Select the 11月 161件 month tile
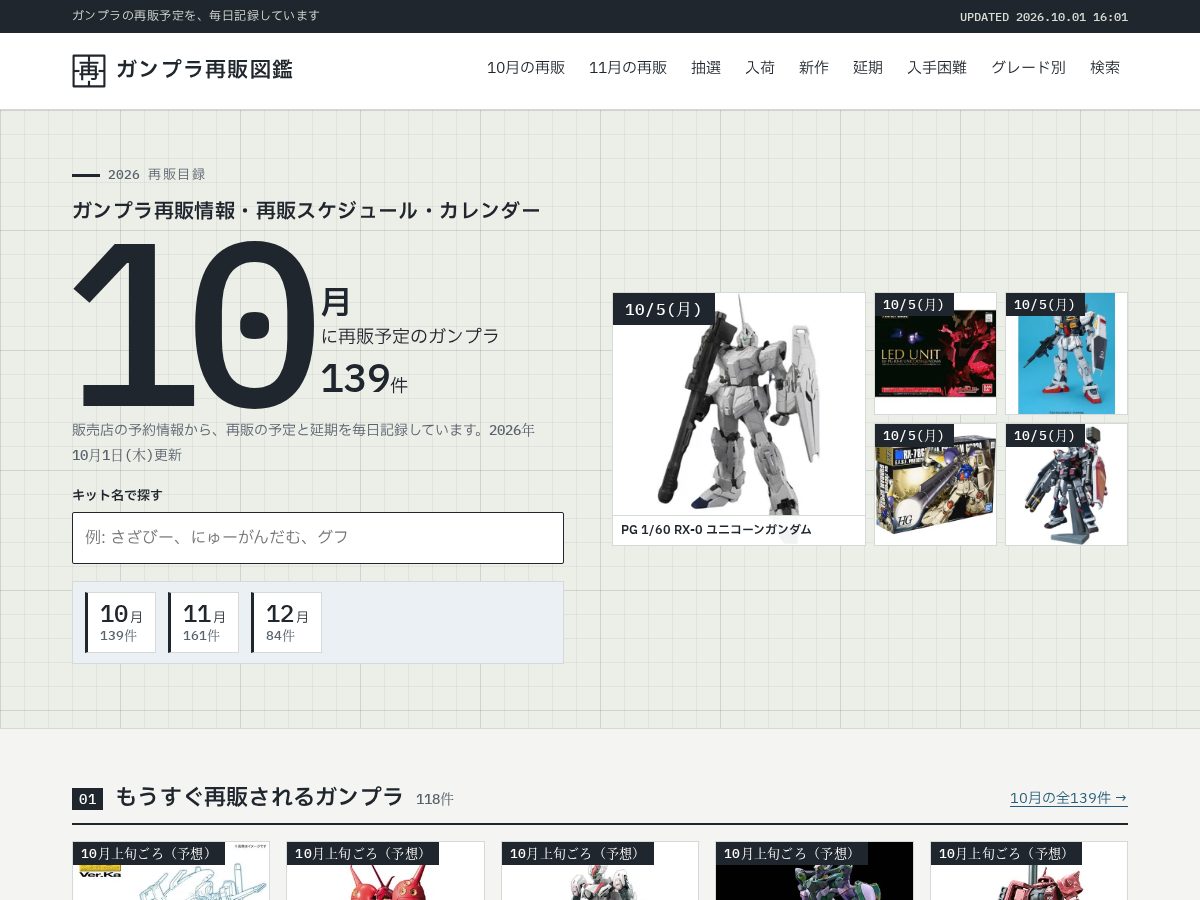 click(x=203, y=622)
